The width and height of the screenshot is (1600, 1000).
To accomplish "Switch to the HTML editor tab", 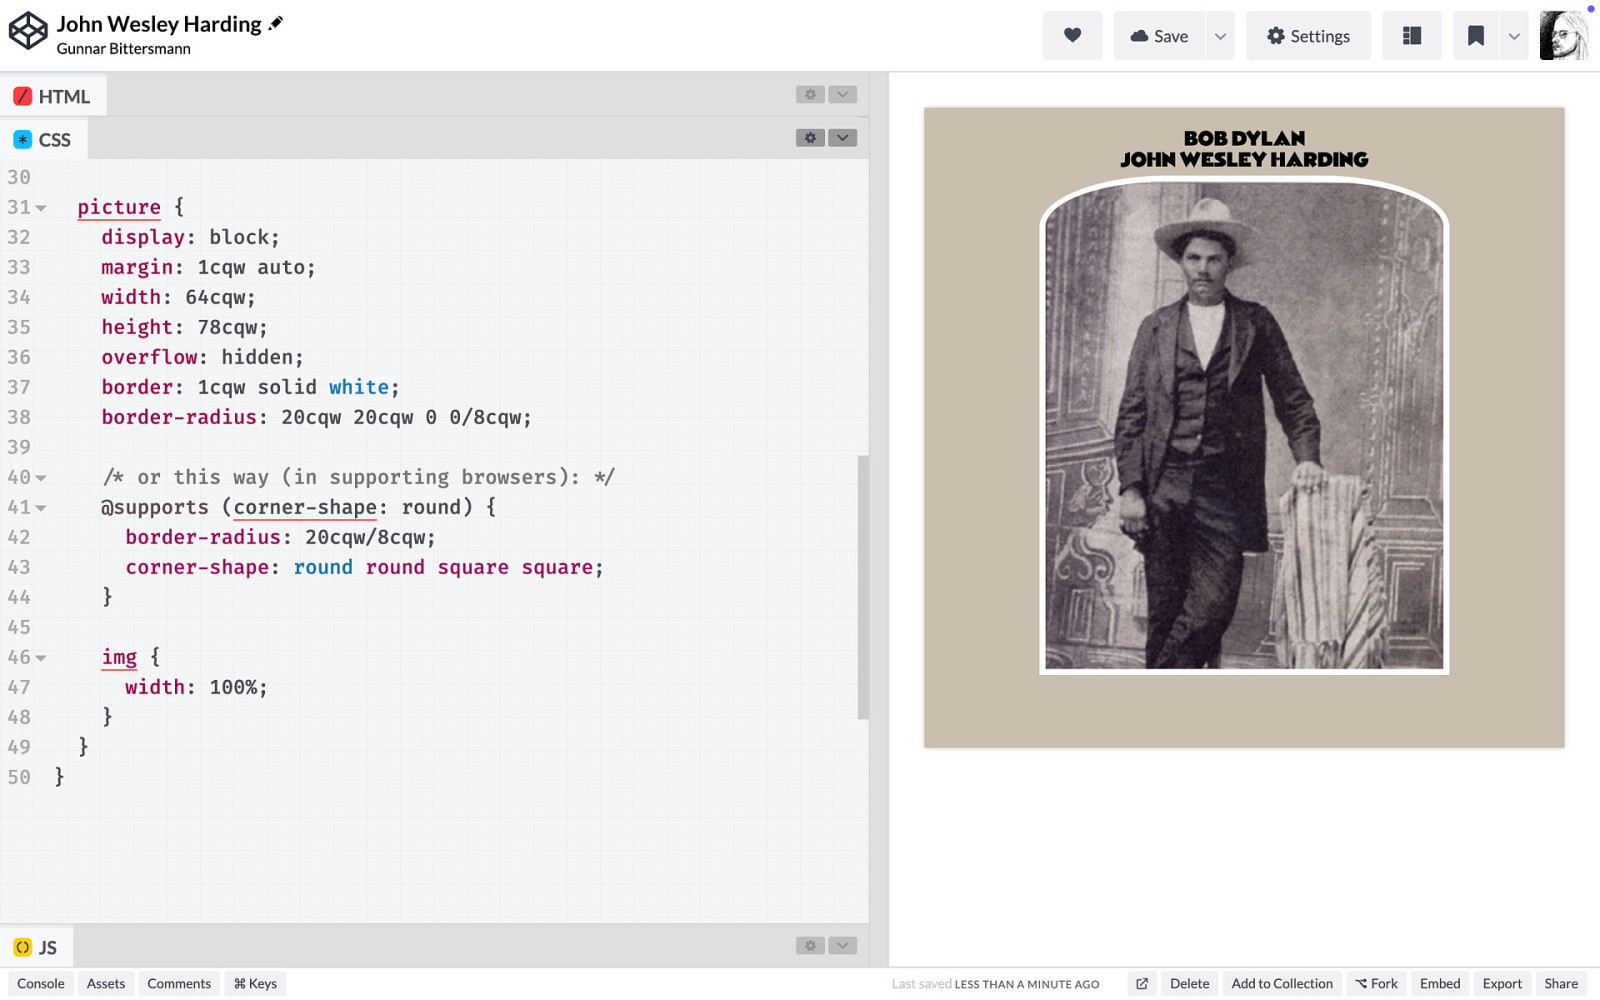I will [52, 96].
